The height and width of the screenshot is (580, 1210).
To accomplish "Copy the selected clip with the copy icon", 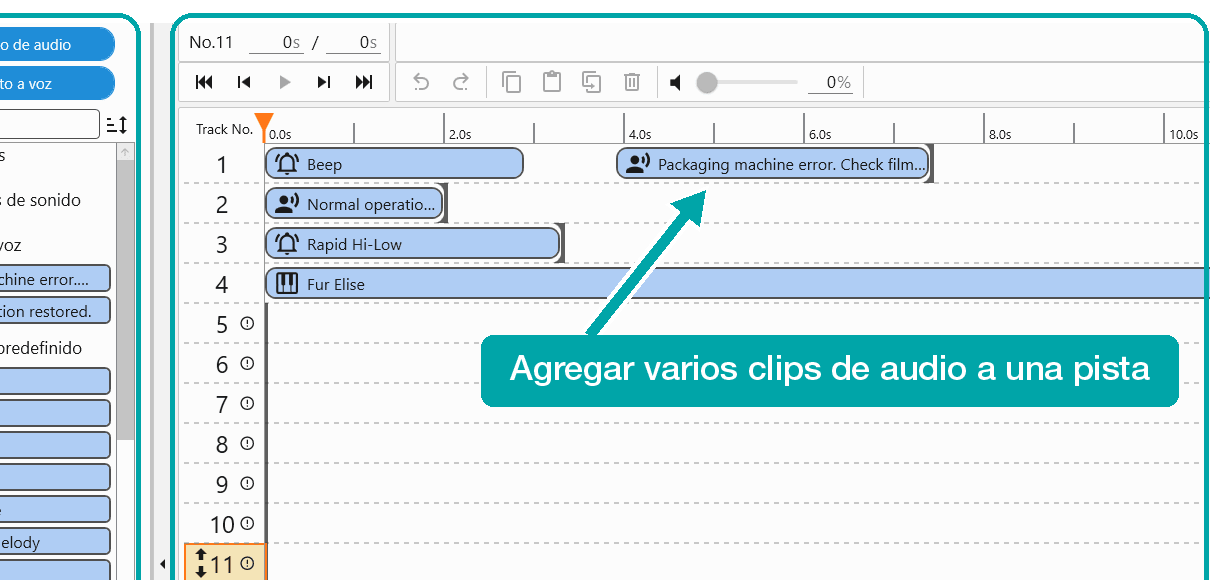I will coord(511,82).
